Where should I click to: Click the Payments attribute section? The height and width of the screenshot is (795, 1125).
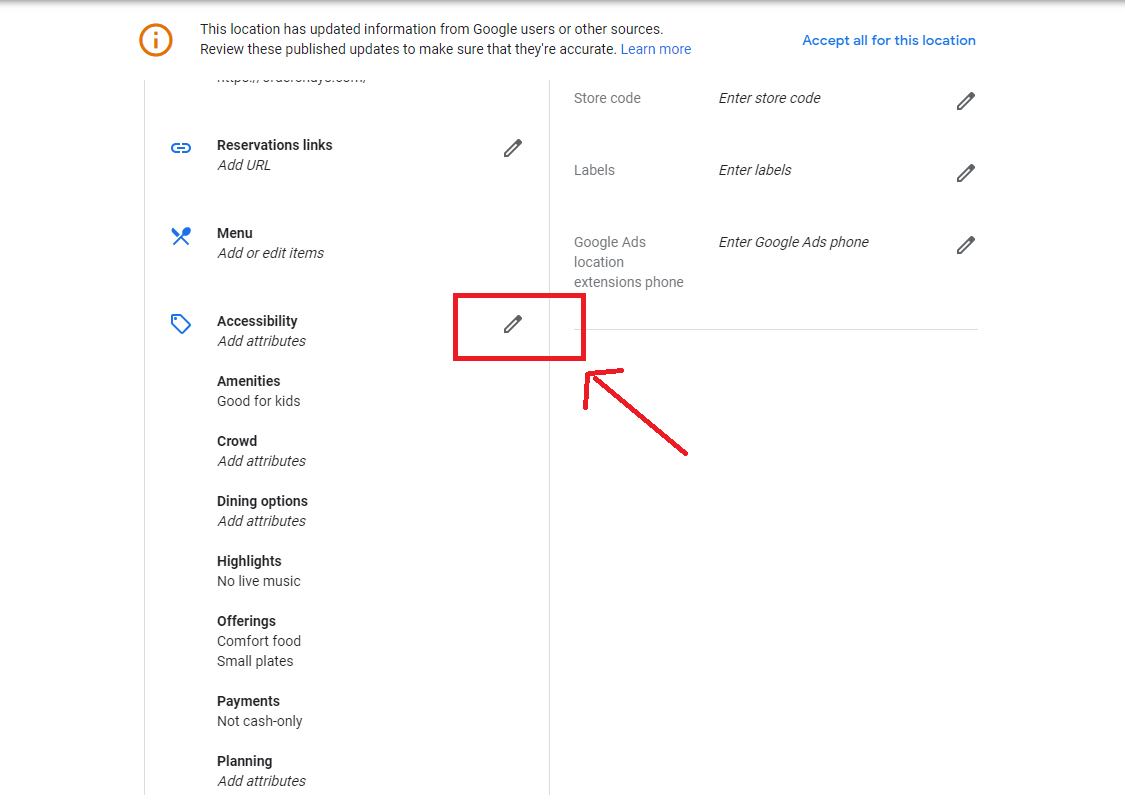[x=248, y=701]
